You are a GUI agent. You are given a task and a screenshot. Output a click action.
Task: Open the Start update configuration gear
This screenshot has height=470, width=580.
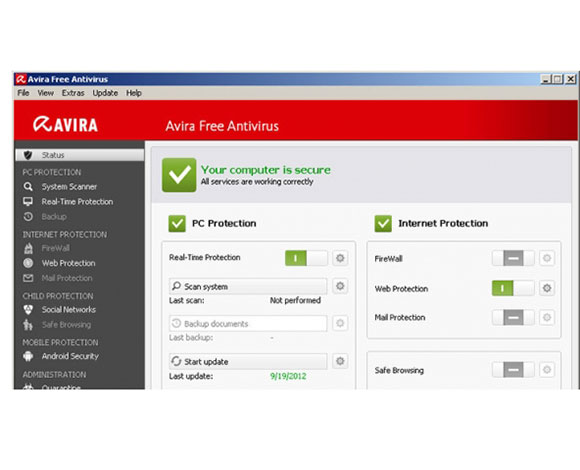pyautogui.click(x=340, y=361)
